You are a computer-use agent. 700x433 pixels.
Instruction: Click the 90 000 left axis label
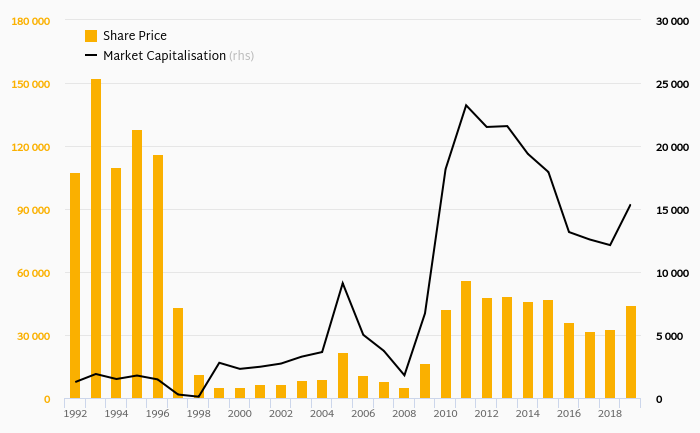pyautogui.click(x=33, y=210)
